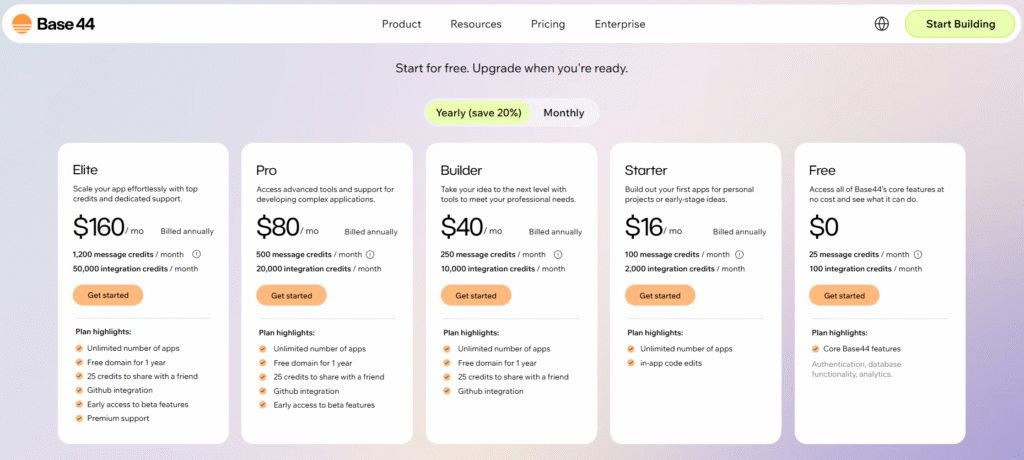Open the Resources menu

tap(476, 24)
